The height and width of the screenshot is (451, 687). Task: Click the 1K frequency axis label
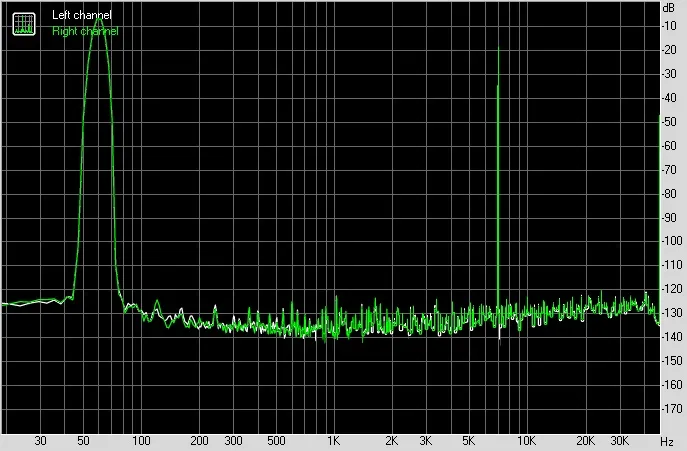click(333, 440)
